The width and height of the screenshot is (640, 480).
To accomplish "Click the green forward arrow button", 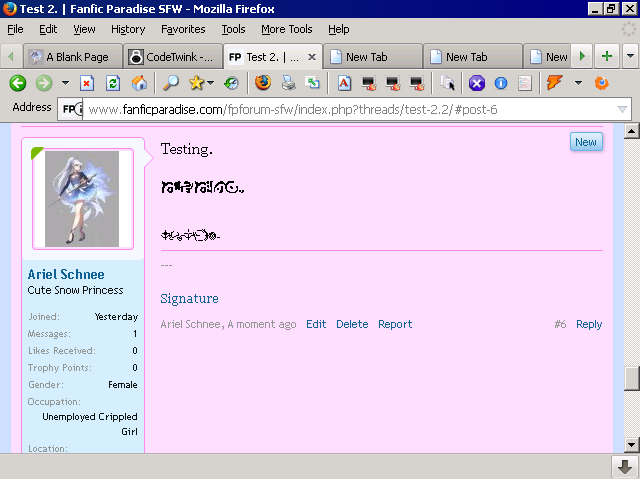I will click(44, 83).
